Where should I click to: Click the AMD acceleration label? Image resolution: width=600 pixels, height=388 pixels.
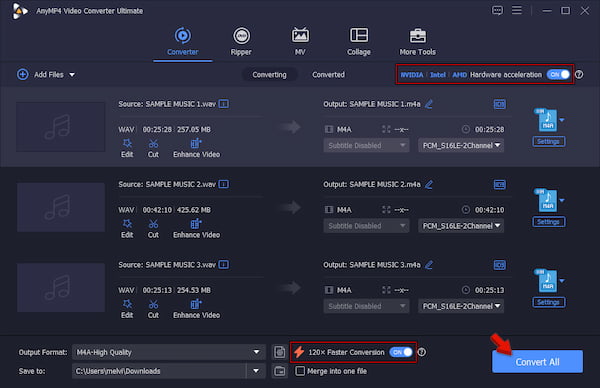click(460, 75)
